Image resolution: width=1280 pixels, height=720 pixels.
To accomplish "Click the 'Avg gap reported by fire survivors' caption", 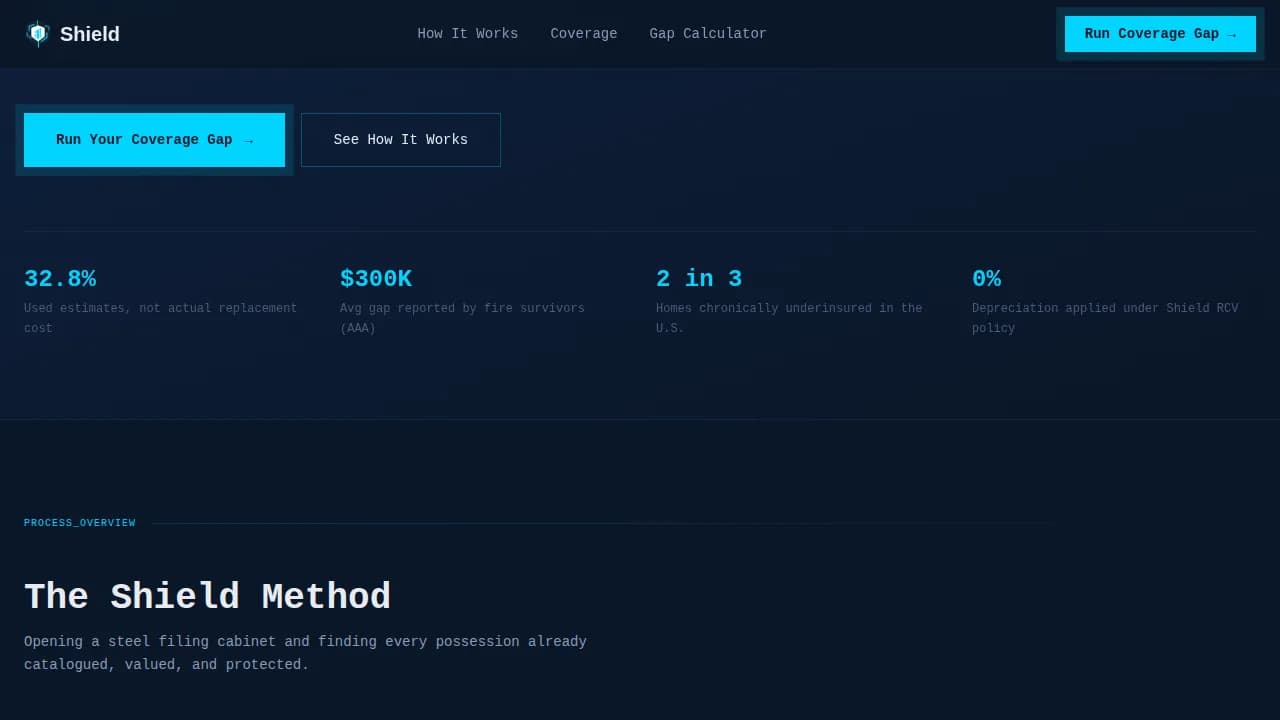I will pyautogui.click(x=462, y=318).
